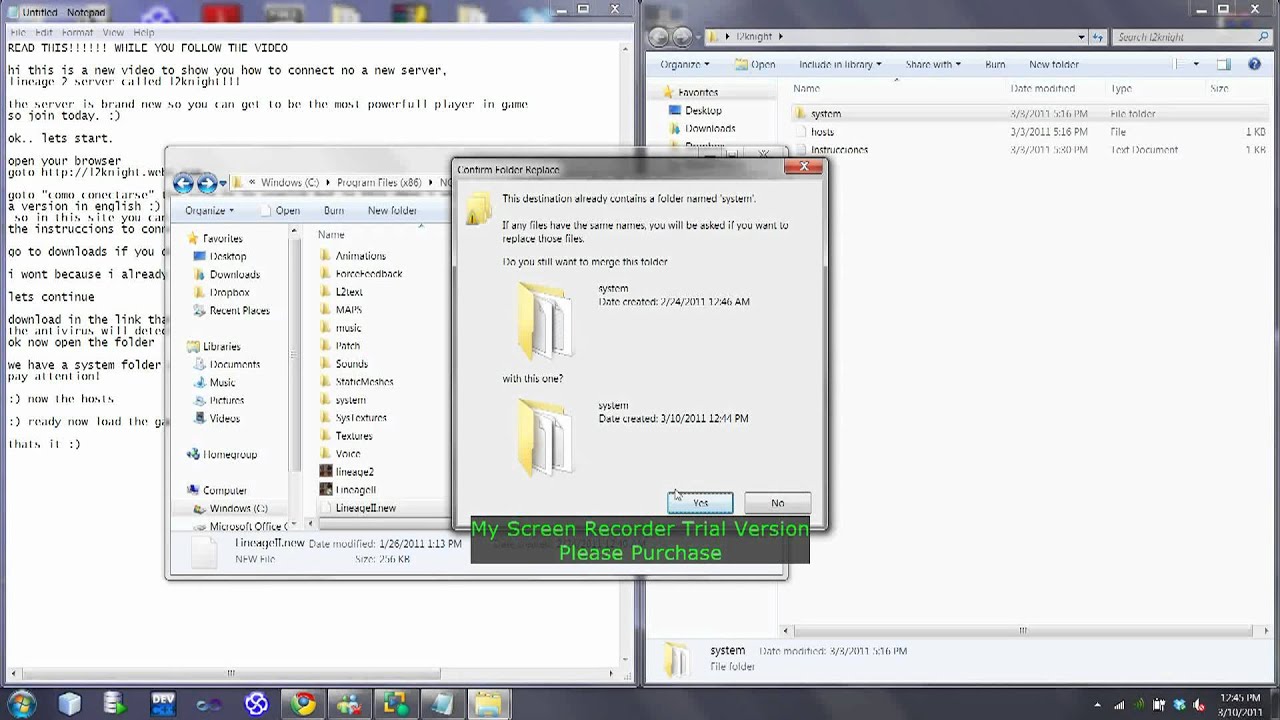Click back arrow in l2knight window

[x=658, y=37]
